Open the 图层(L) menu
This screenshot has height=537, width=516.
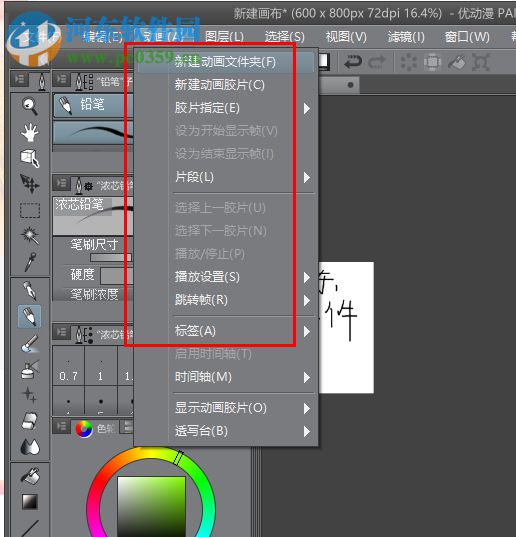pyautogui.click(x=225, y=37)
